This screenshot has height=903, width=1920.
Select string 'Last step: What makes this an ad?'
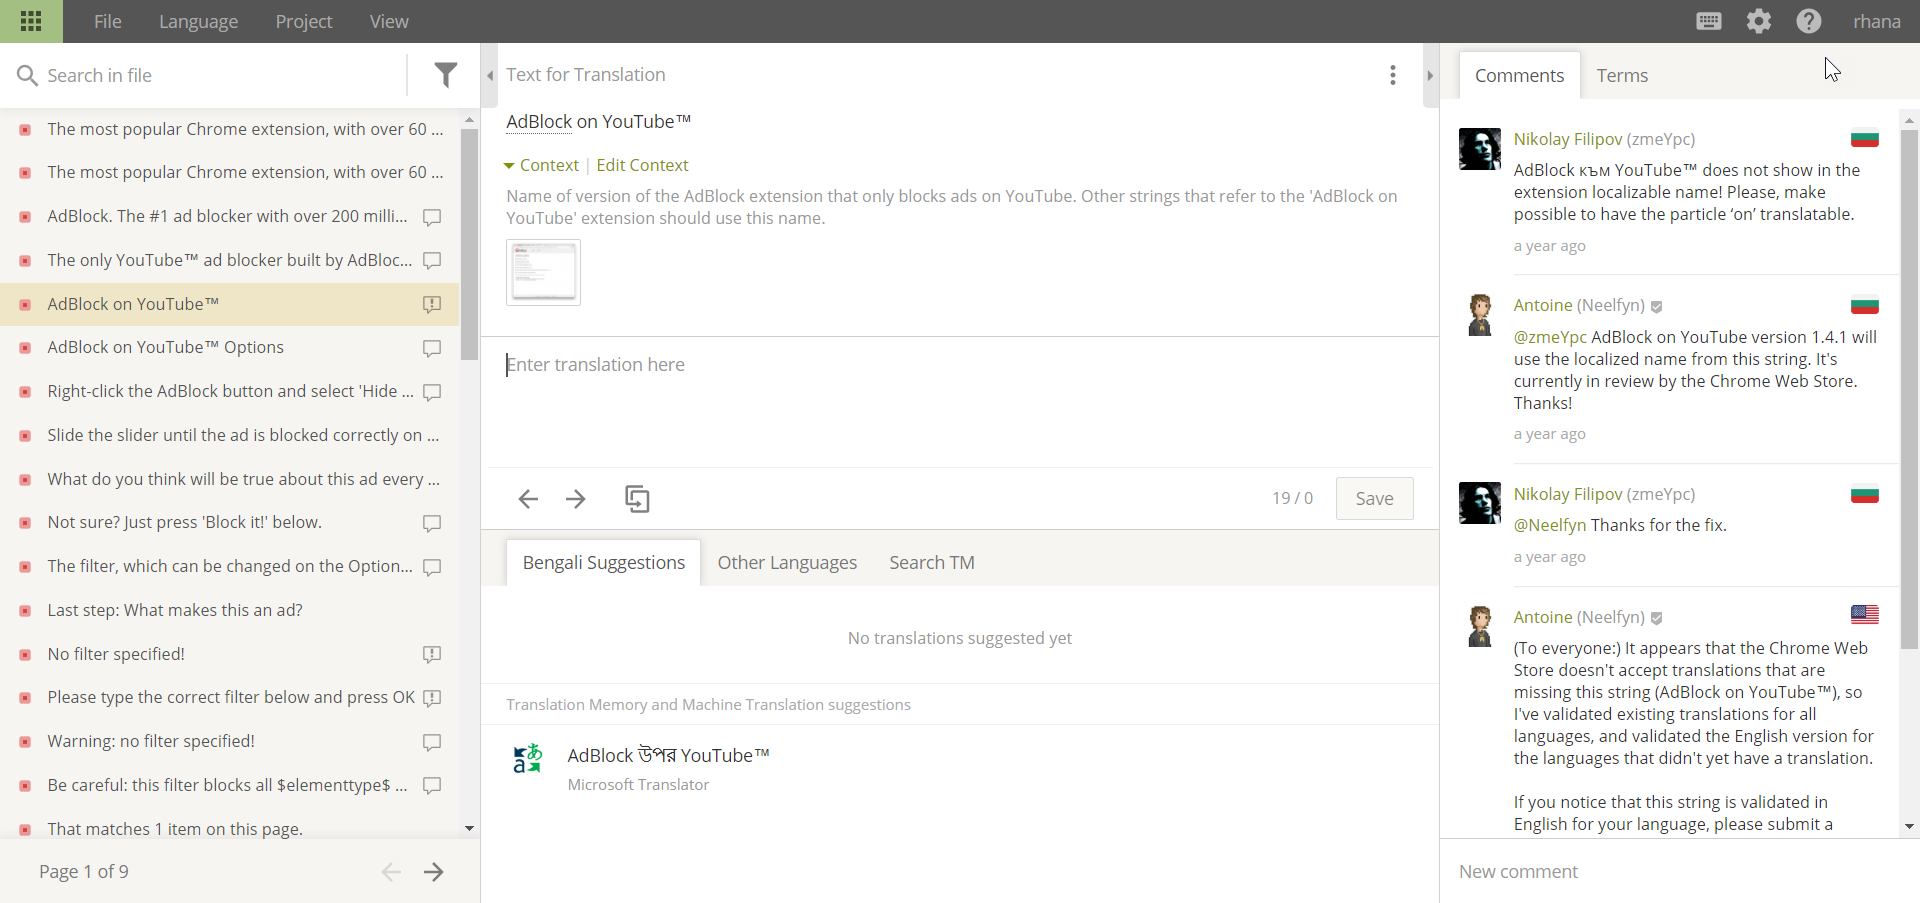pyautogui.click(x=229, y=610)
